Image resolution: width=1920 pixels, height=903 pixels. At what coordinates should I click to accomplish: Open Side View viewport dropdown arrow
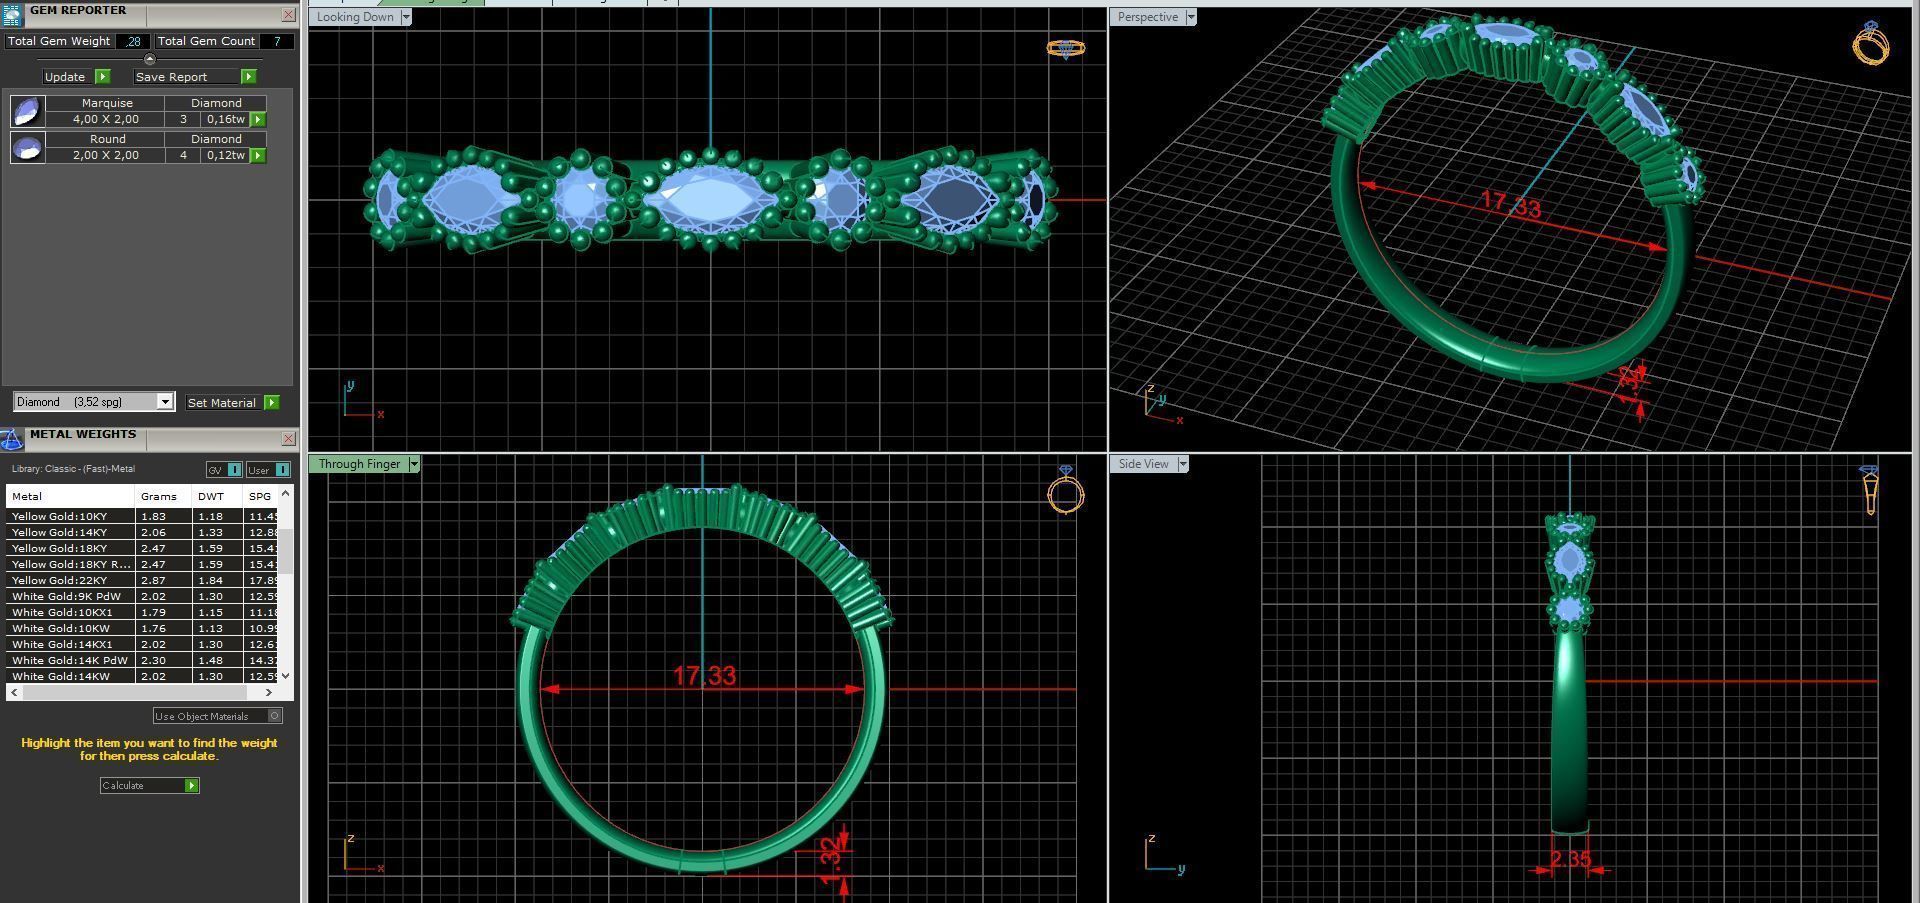point(1182,464)
